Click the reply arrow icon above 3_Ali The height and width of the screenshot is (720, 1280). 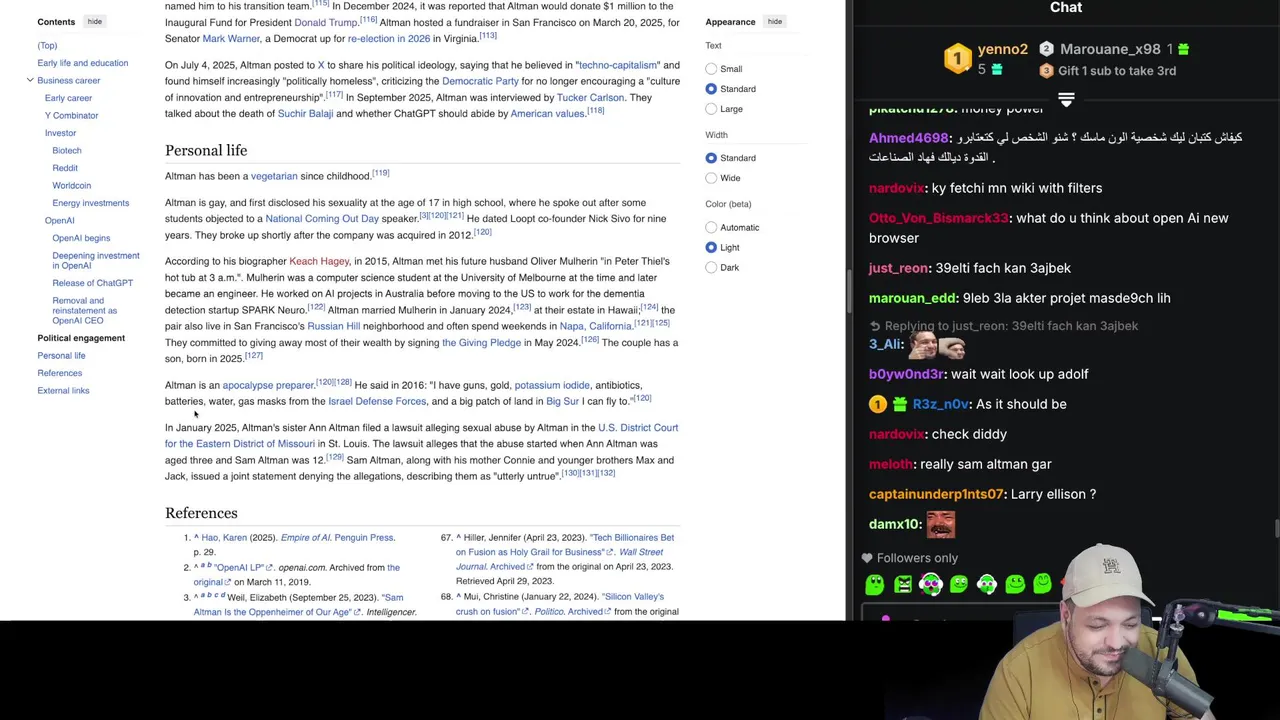click(x=875, y=326)
